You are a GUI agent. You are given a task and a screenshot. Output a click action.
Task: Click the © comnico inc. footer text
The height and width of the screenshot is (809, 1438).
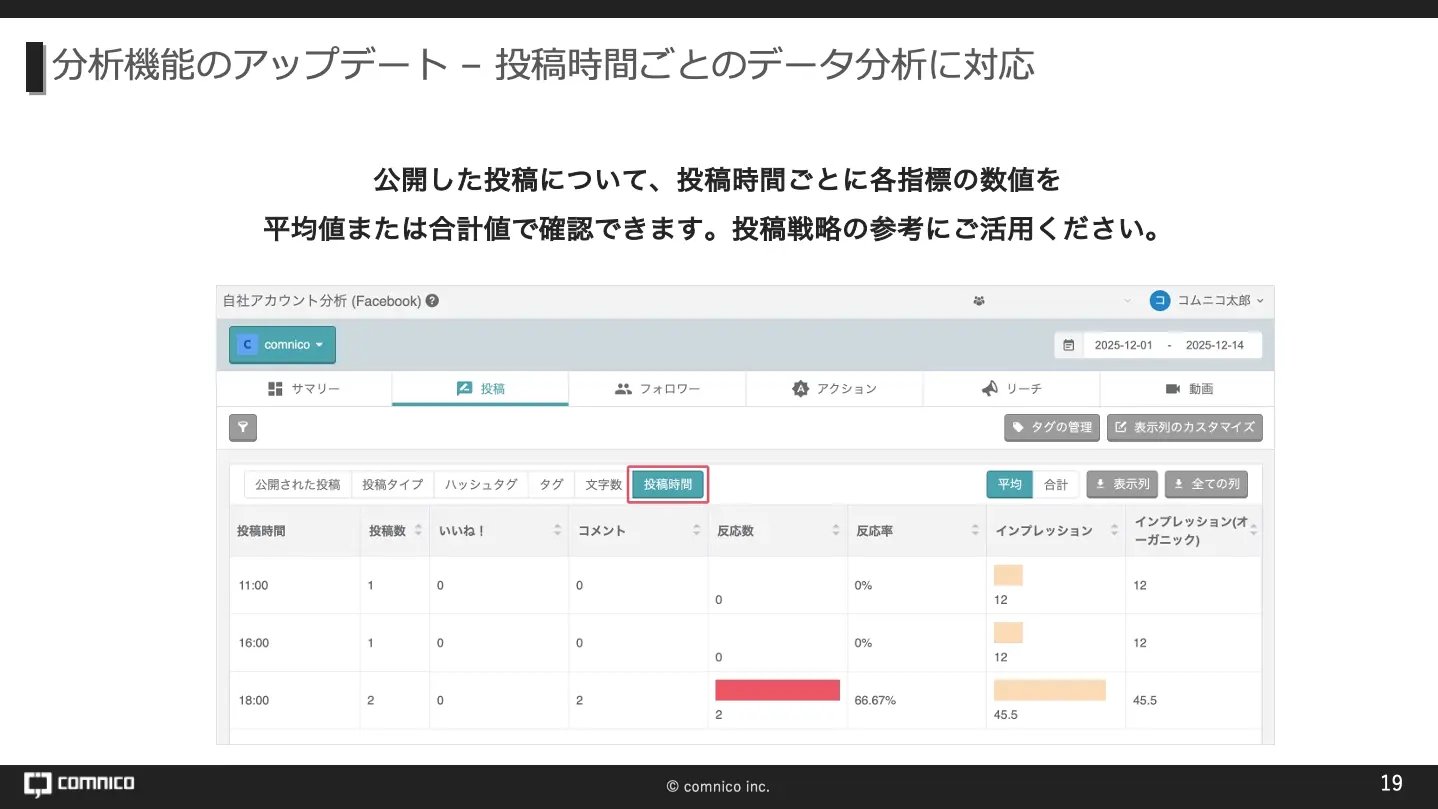[x=718, y=786]
